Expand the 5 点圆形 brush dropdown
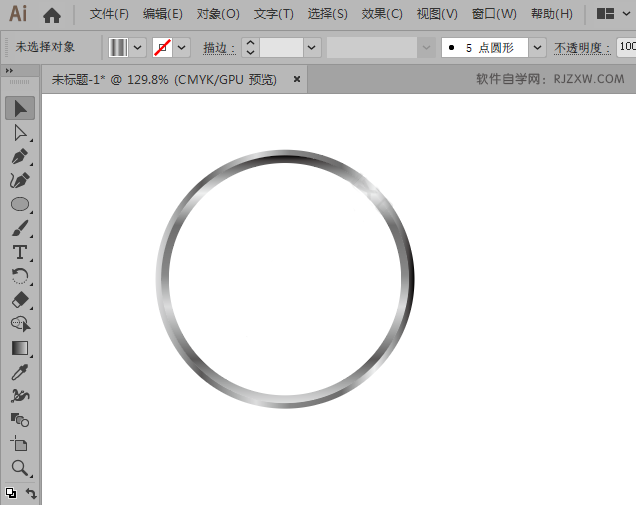 [x=537, y=47]
